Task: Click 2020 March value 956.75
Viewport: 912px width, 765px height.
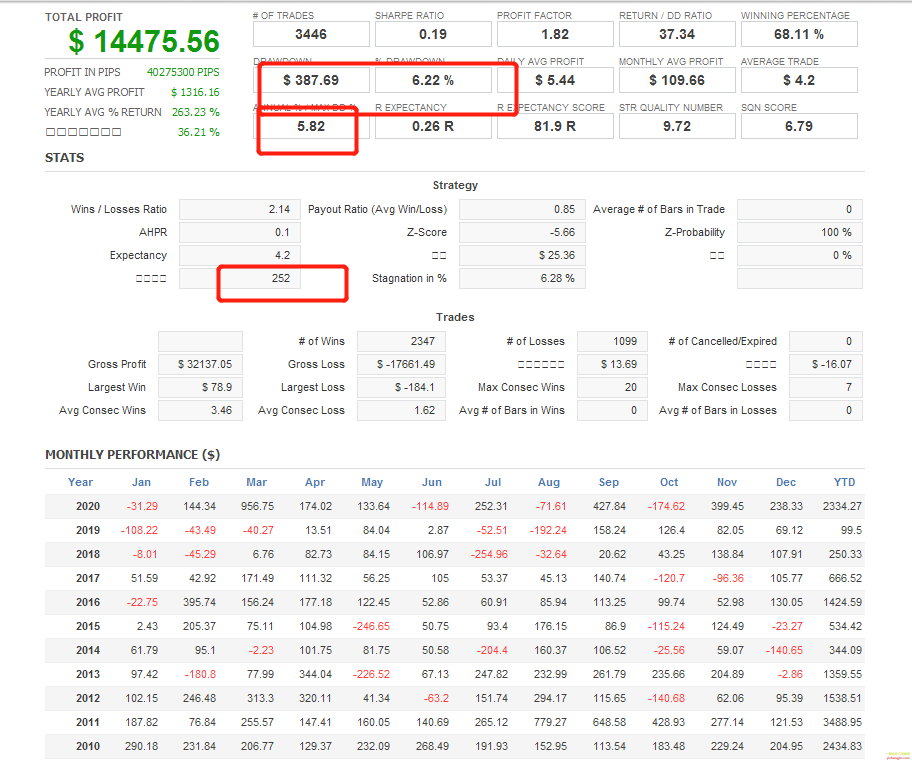Action: [257, 506]
